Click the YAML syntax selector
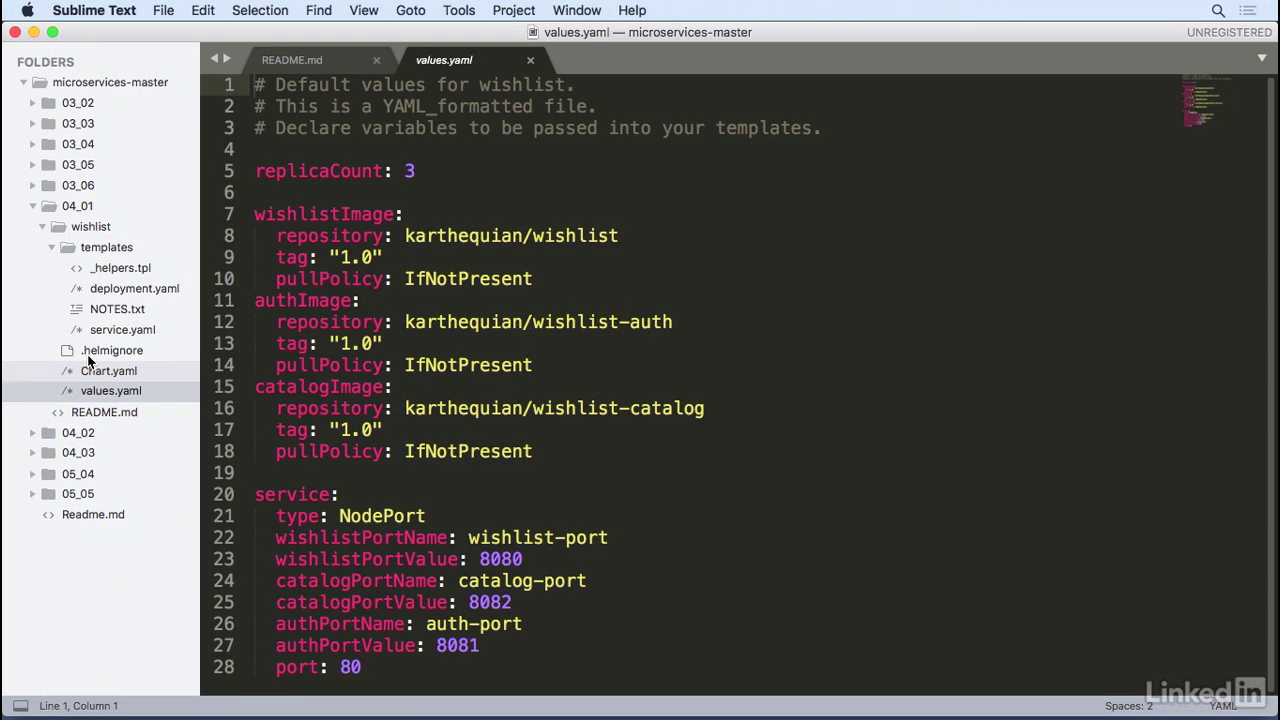The height and width of the screenshot is (720, 1280). click(x=1223, y=706)
